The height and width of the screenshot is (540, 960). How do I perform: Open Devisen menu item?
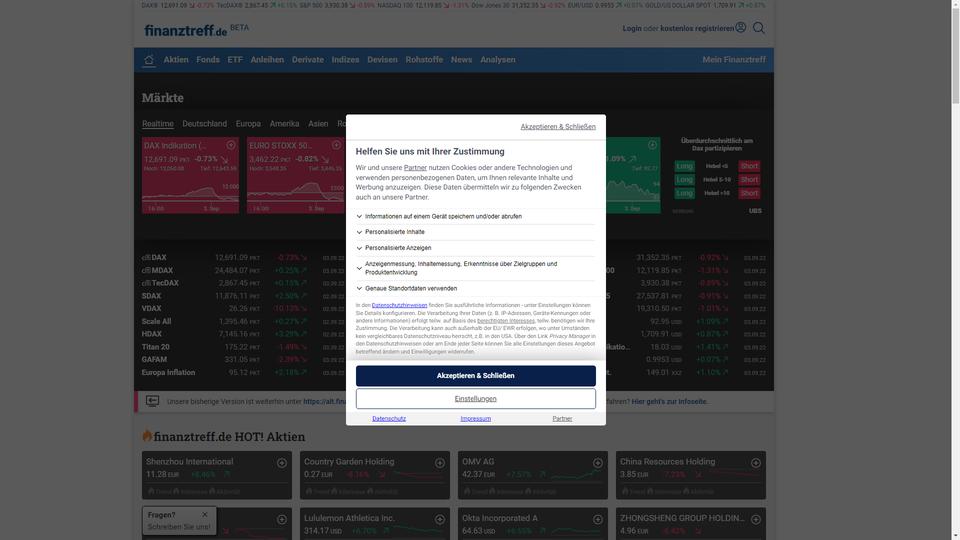(382, 60)
